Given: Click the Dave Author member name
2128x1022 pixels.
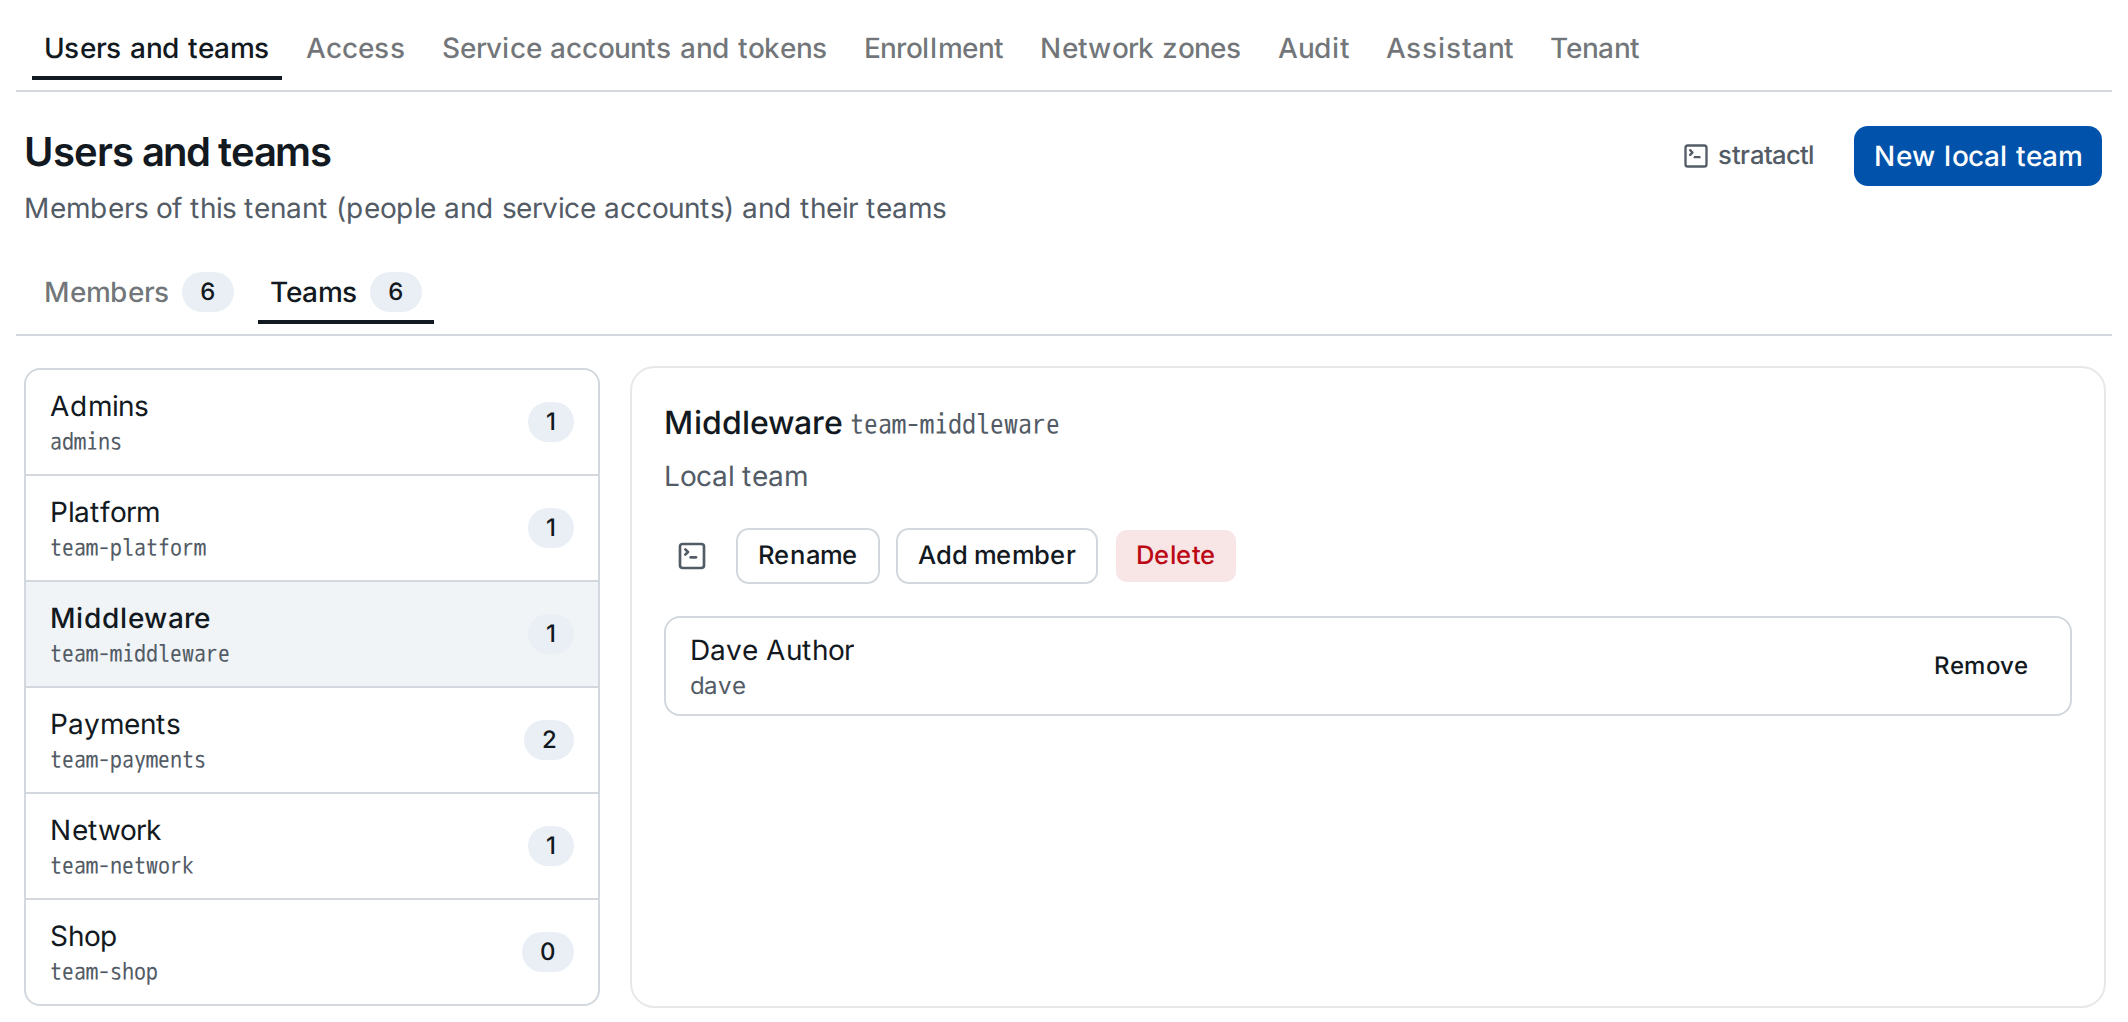Looking at the screenshot, I should (x=772, y=650).
